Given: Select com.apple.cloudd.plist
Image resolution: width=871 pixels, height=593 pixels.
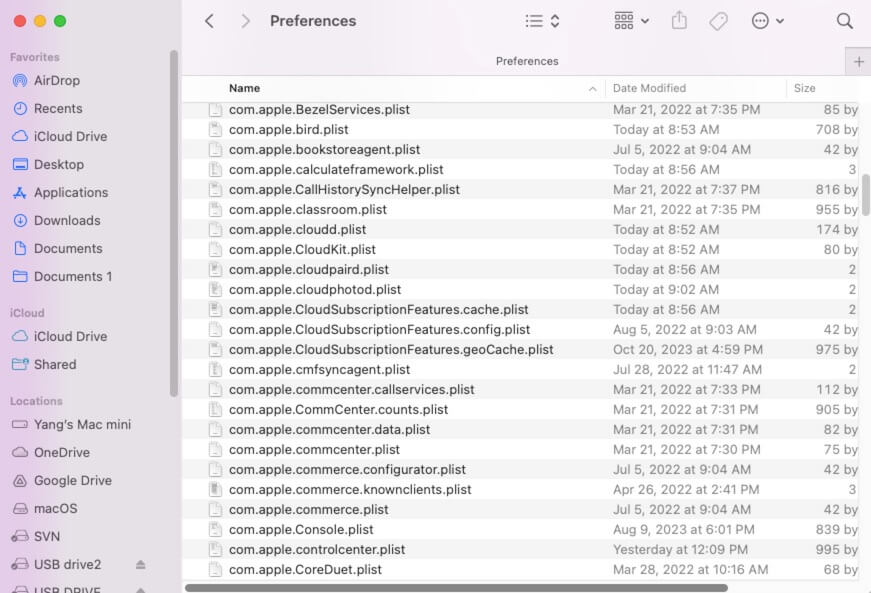Looking at the screenshot, I should point(297,230).
